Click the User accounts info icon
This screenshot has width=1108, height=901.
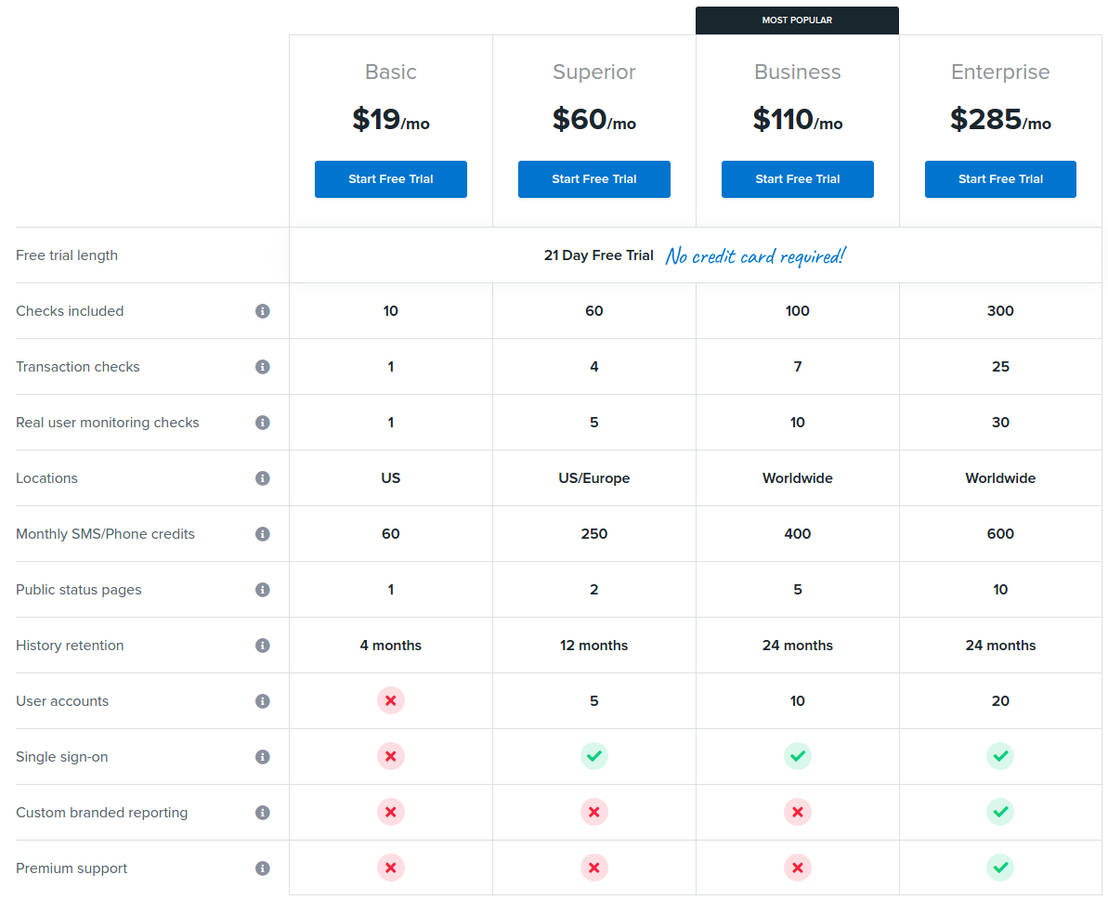tap(262, 701)
